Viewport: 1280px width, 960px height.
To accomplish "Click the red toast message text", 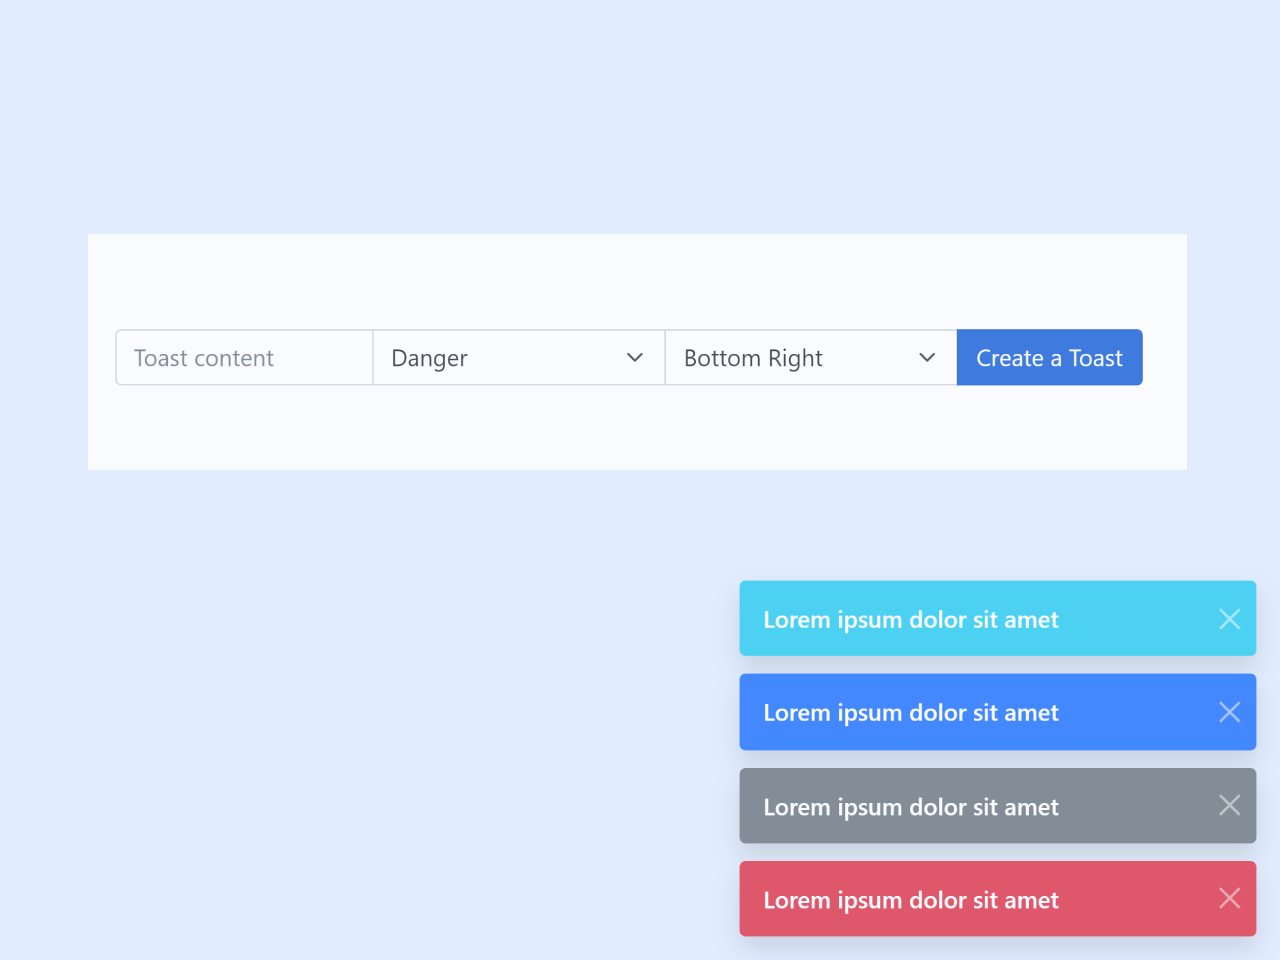I will pos(910,899).
